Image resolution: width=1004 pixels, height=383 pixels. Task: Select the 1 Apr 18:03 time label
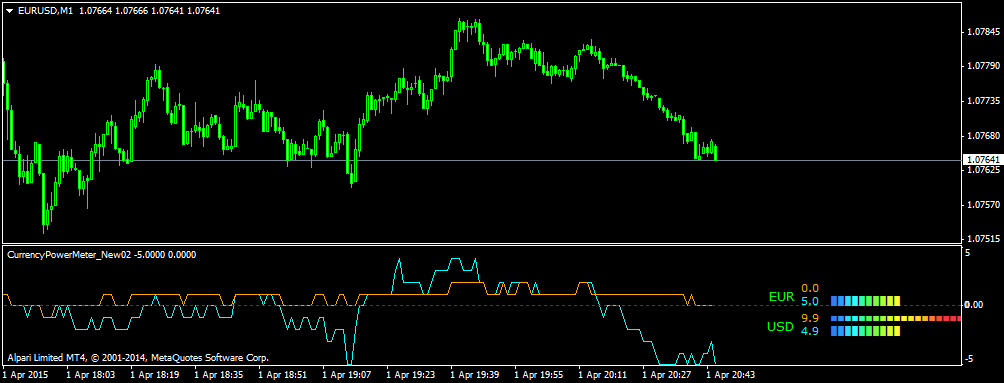(91, 374)
